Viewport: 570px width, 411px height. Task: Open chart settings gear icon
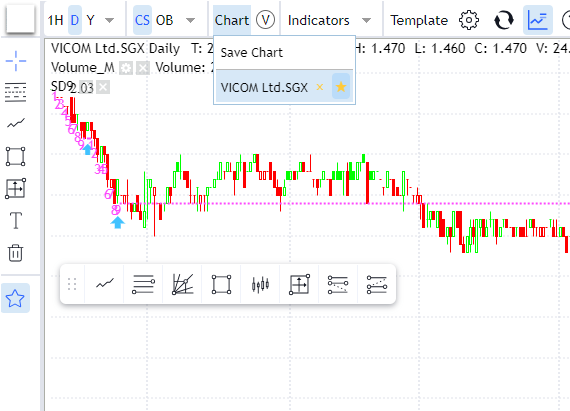469,20
